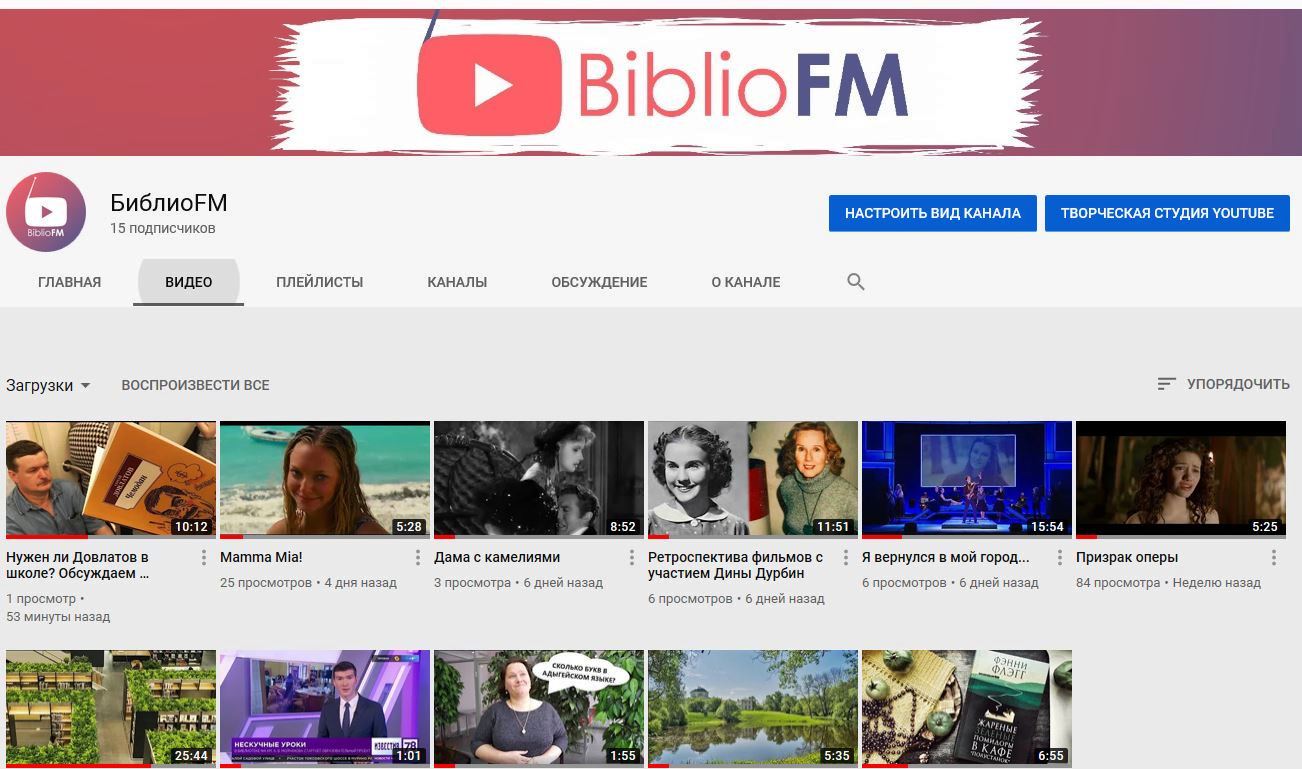Open the Обсуждение tab
1302x769 pixels.
coord(599,282)
